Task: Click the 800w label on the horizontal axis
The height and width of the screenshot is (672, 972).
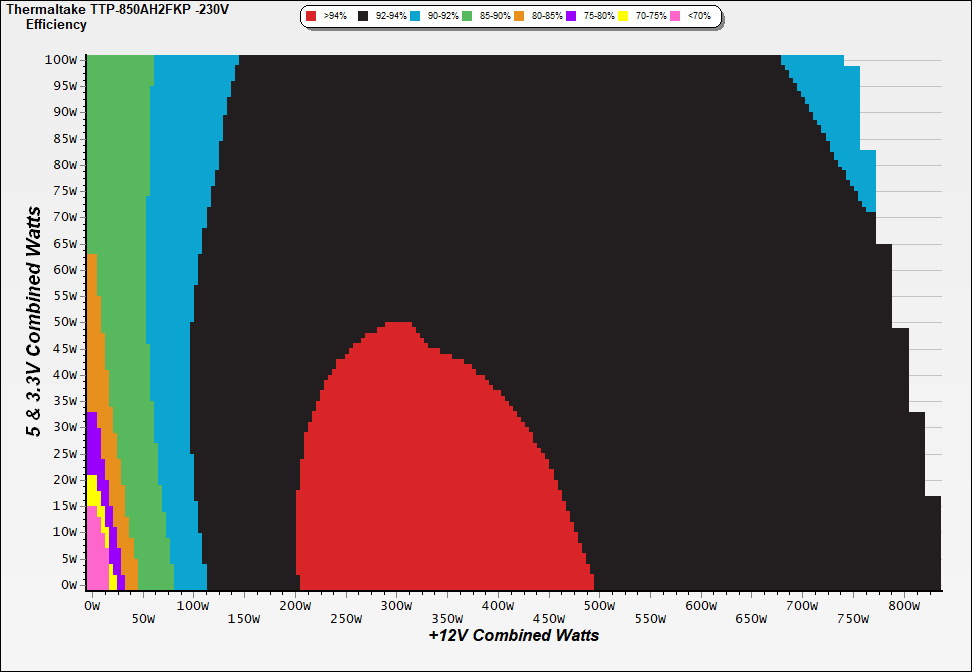Action: 905,606
